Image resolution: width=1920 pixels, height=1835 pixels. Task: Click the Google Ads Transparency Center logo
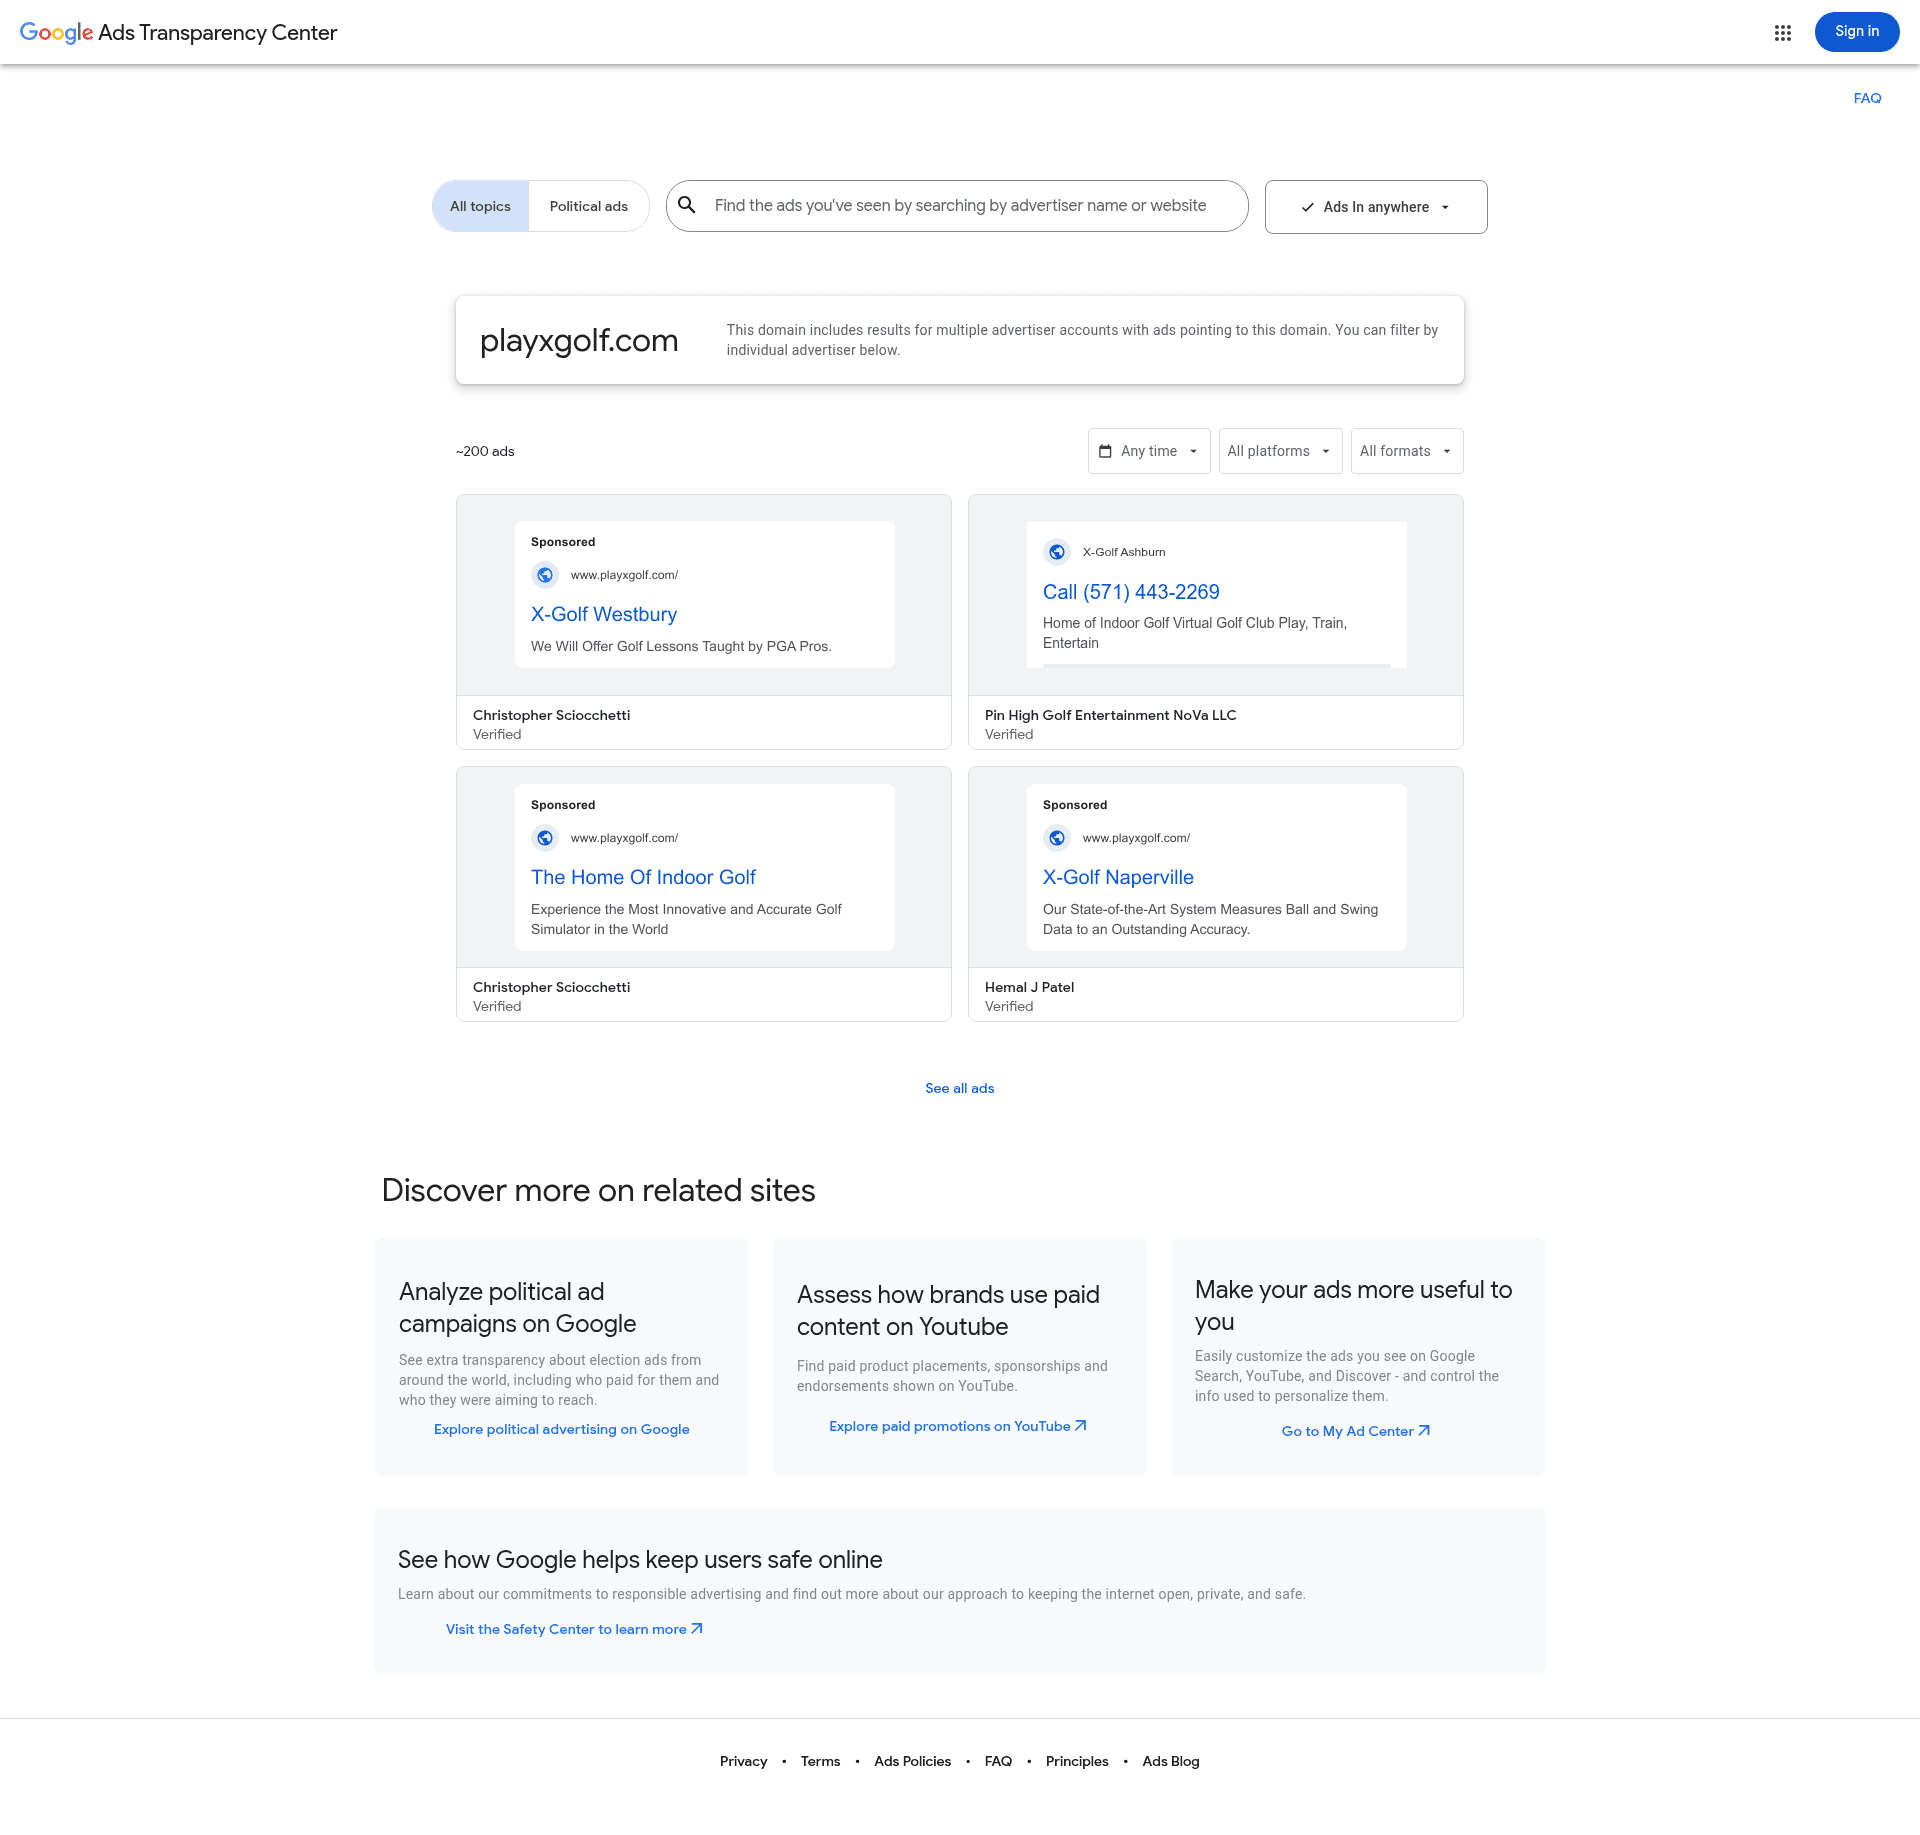coord(178,33)
